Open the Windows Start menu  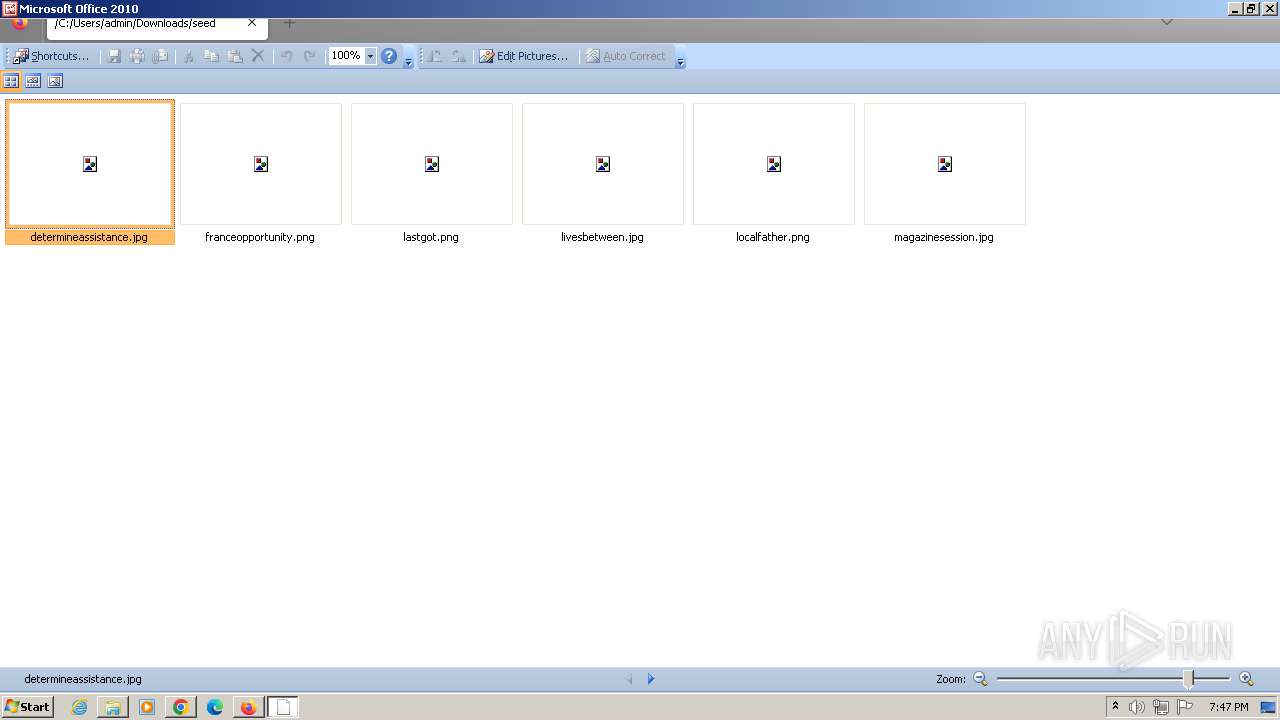[x=27, y=707]
